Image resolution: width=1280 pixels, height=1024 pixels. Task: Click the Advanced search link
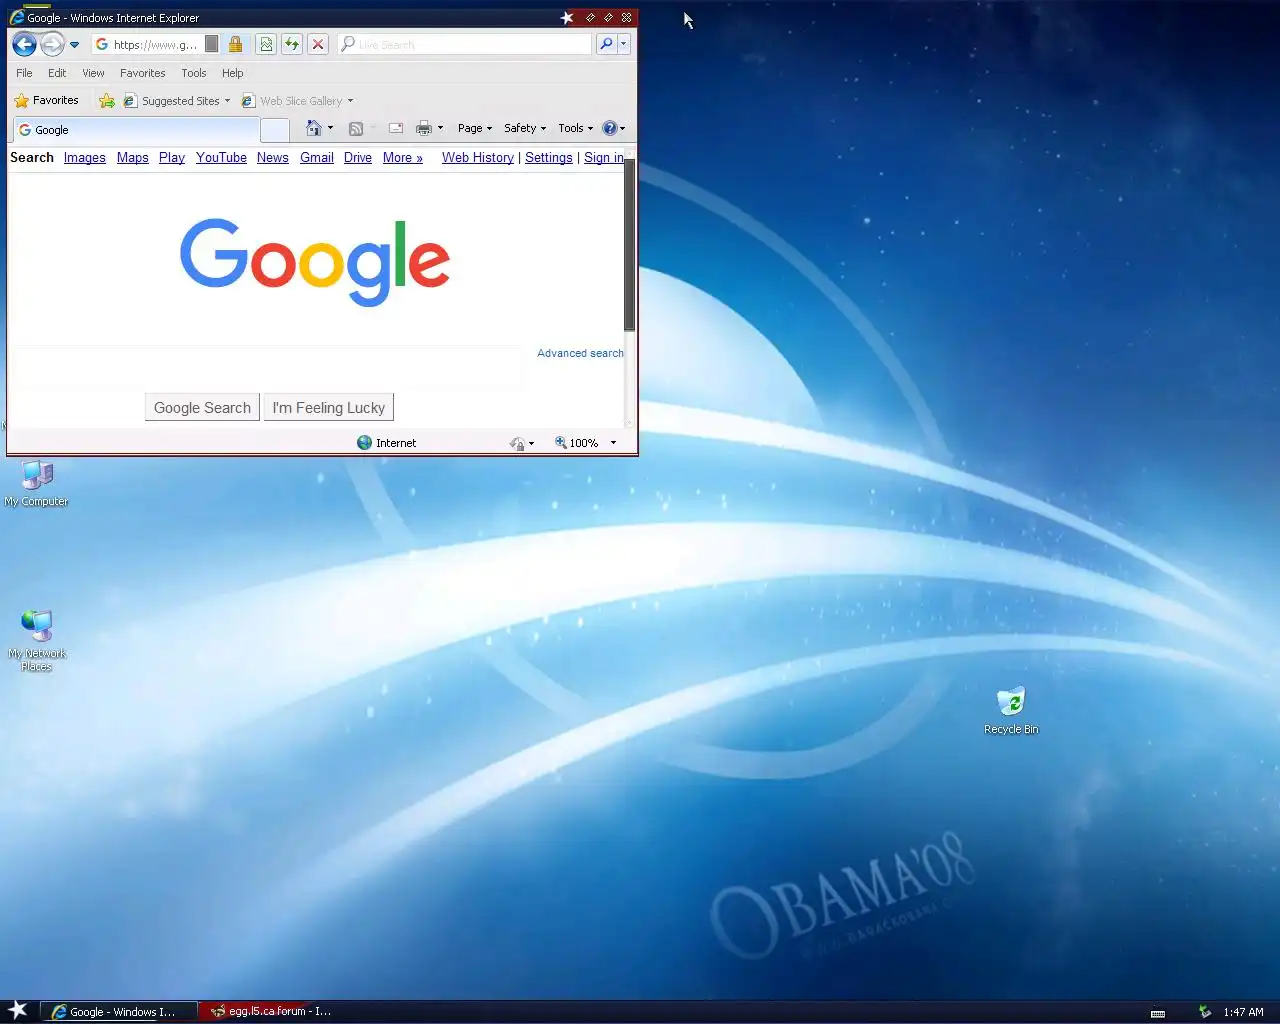tap(580, 353)
